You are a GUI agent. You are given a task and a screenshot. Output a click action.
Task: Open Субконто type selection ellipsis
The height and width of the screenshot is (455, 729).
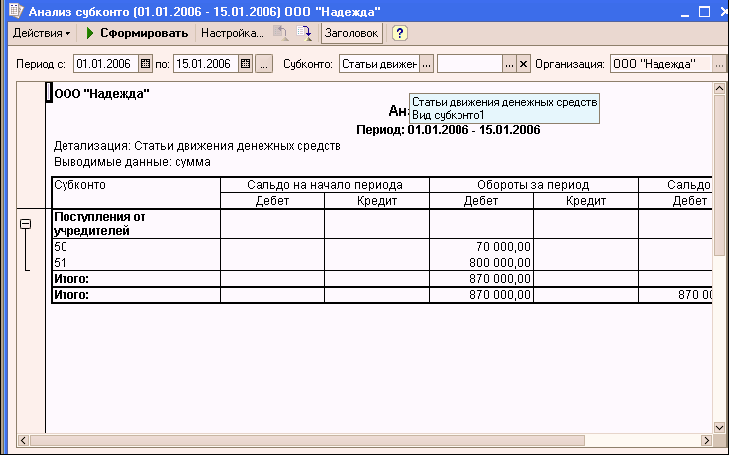point(426,64)
